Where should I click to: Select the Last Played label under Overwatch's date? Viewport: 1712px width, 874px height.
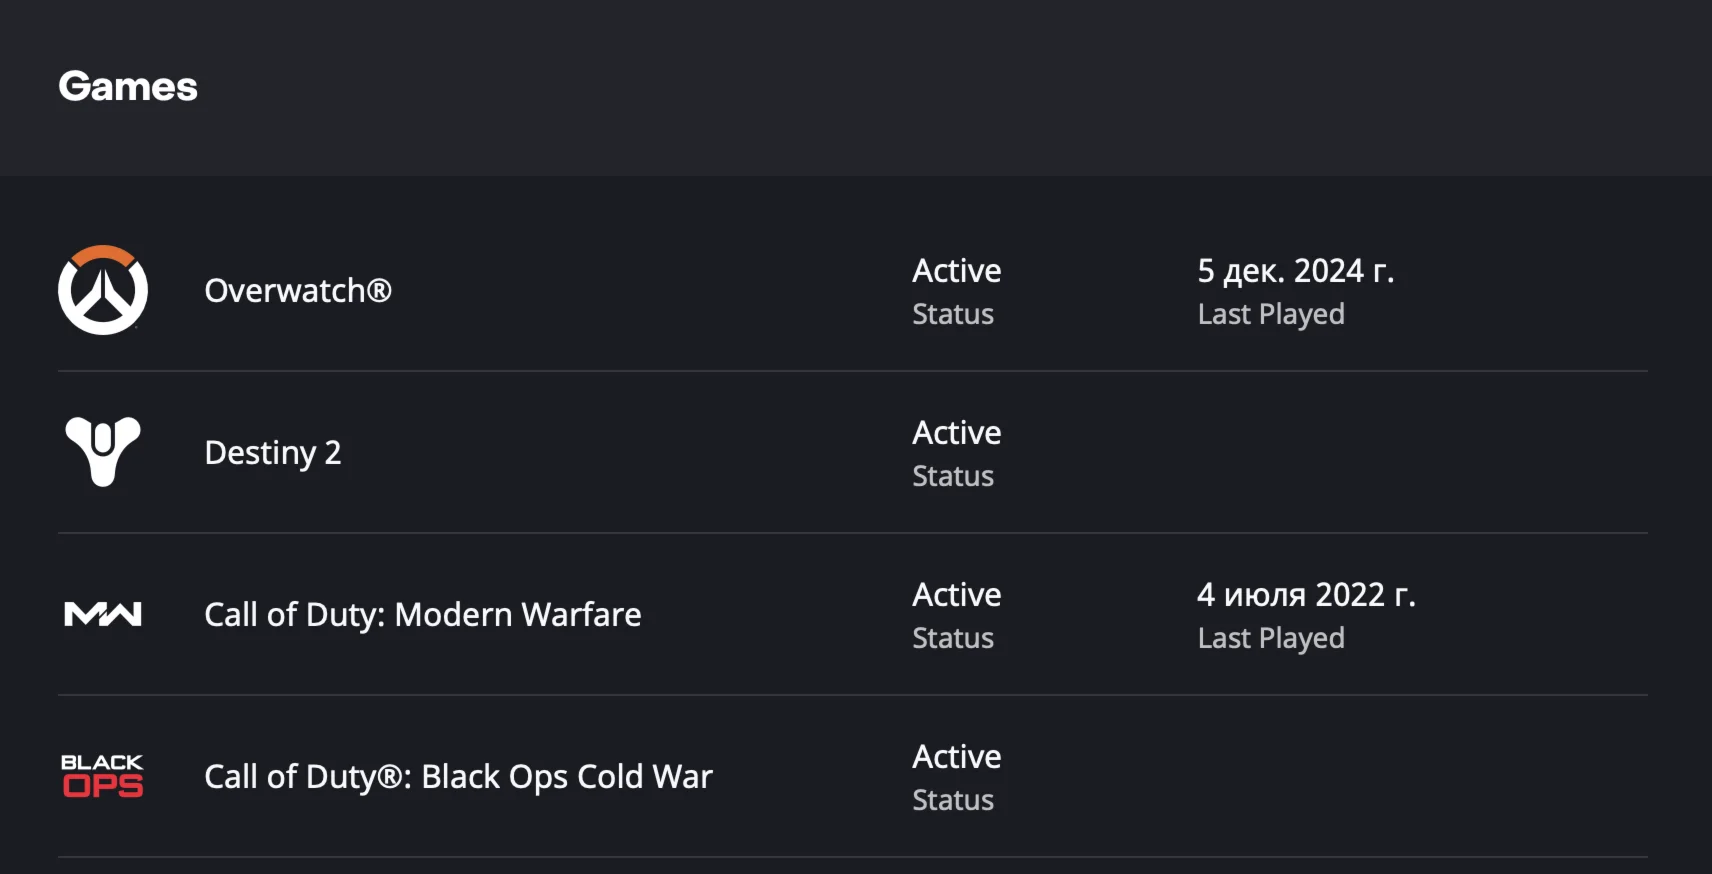pos(1271,314)
